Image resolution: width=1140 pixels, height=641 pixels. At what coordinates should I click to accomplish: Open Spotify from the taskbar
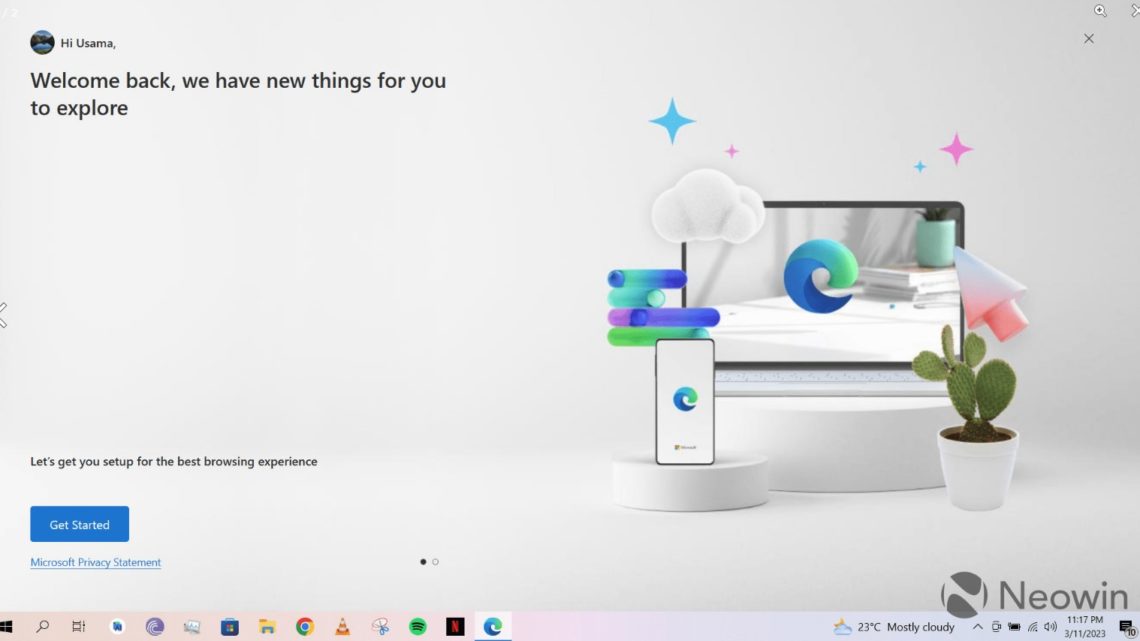tap(417, 627)
